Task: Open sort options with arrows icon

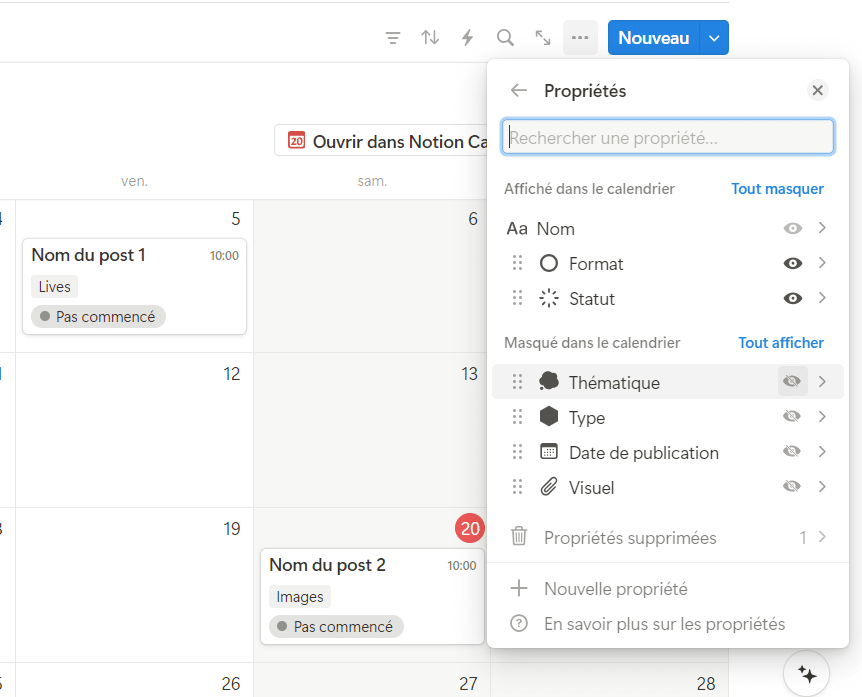Action: pos(430,38)
